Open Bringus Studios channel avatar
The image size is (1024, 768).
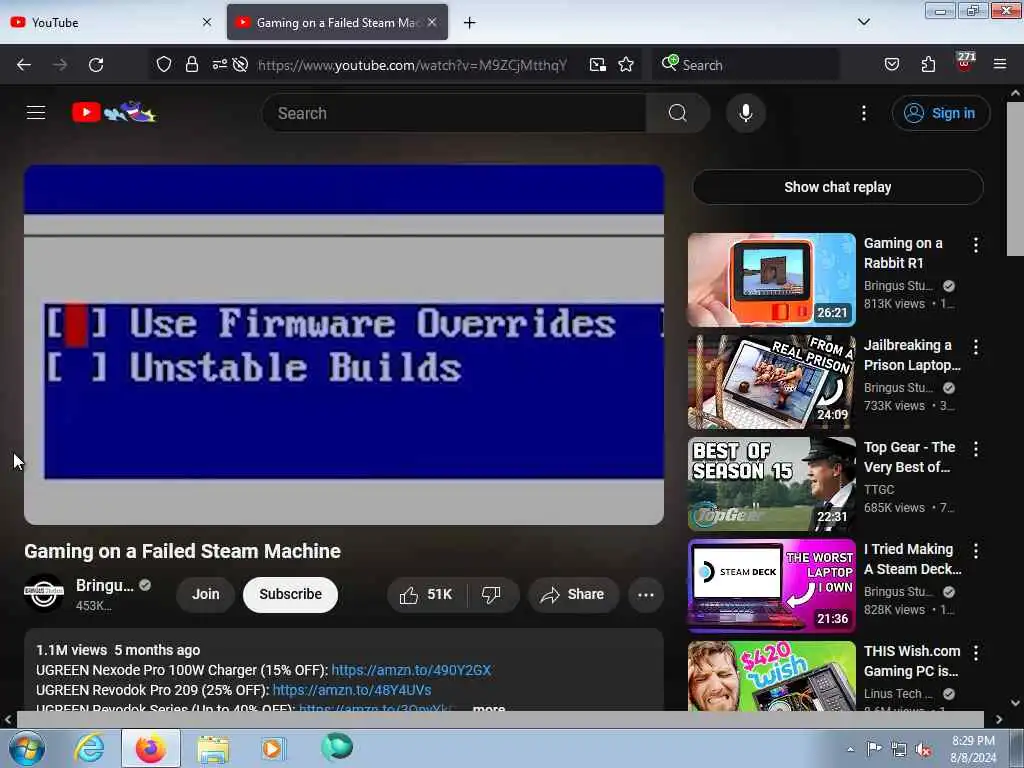pos(44,593)
